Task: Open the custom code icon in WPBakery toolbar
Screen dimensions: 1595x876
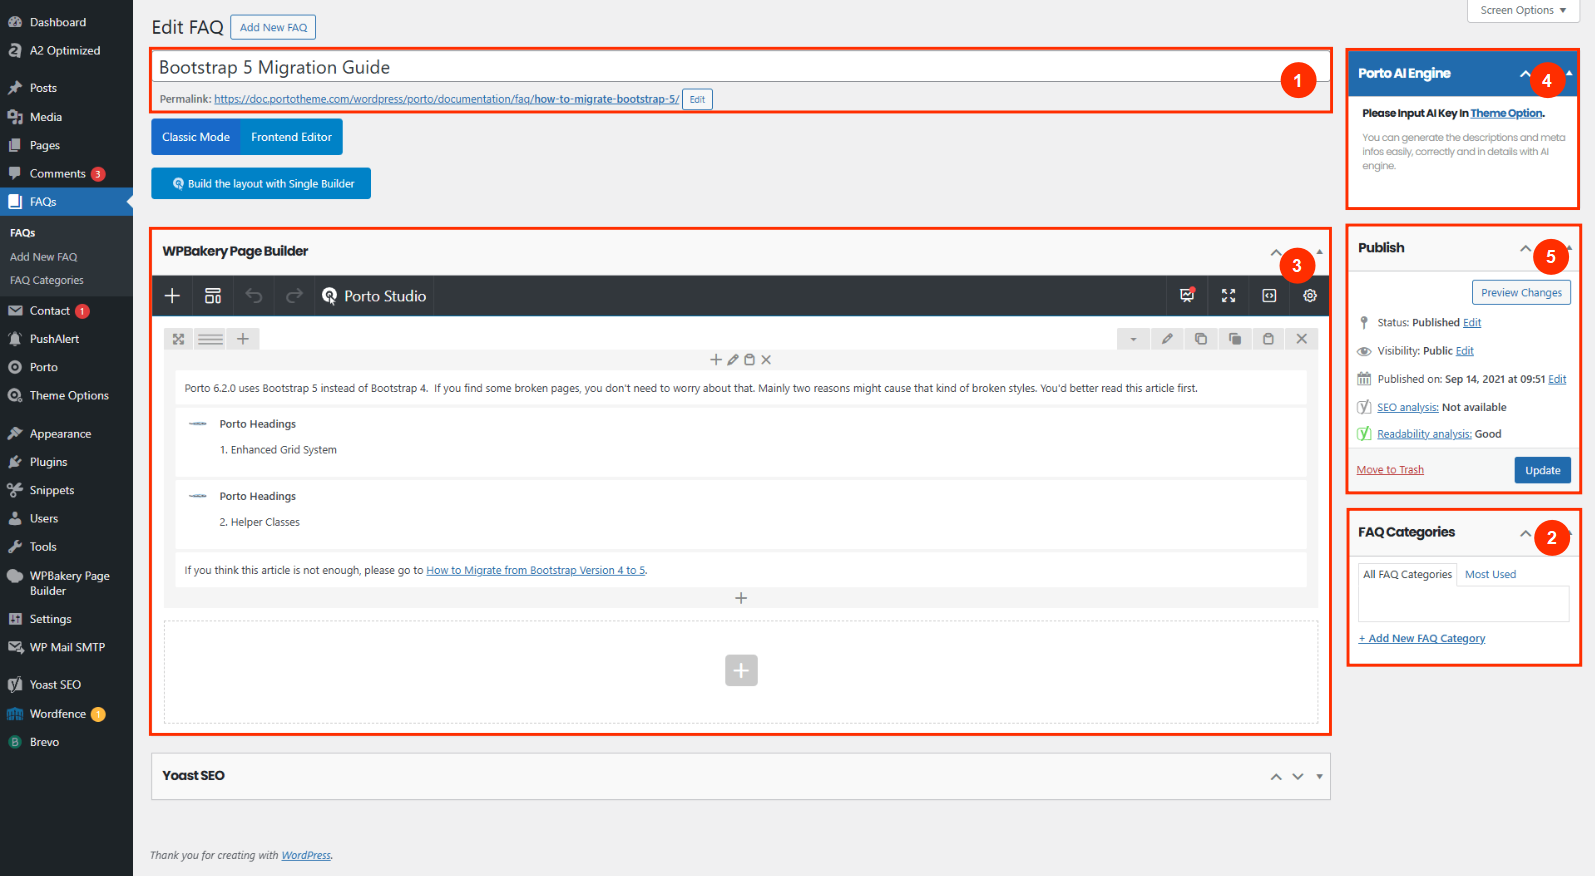Action: 1269,295
